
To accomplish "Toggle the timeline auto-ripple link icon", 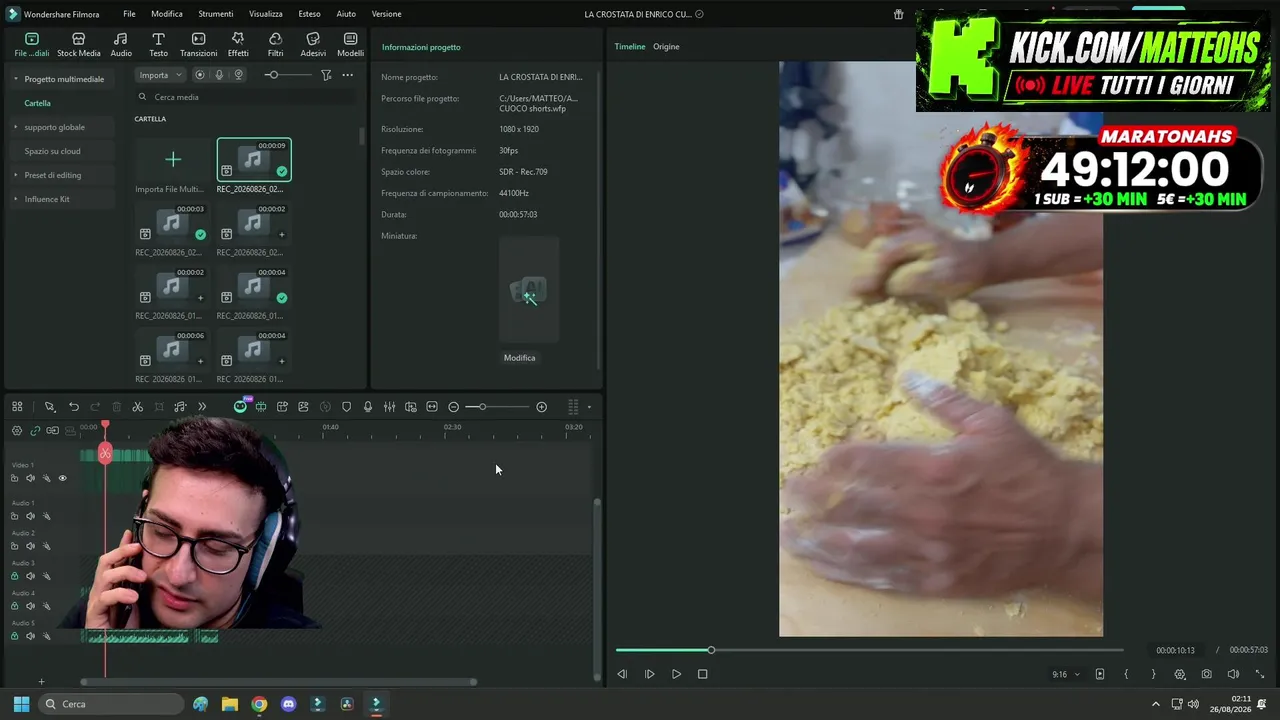I will coord(35,431).
